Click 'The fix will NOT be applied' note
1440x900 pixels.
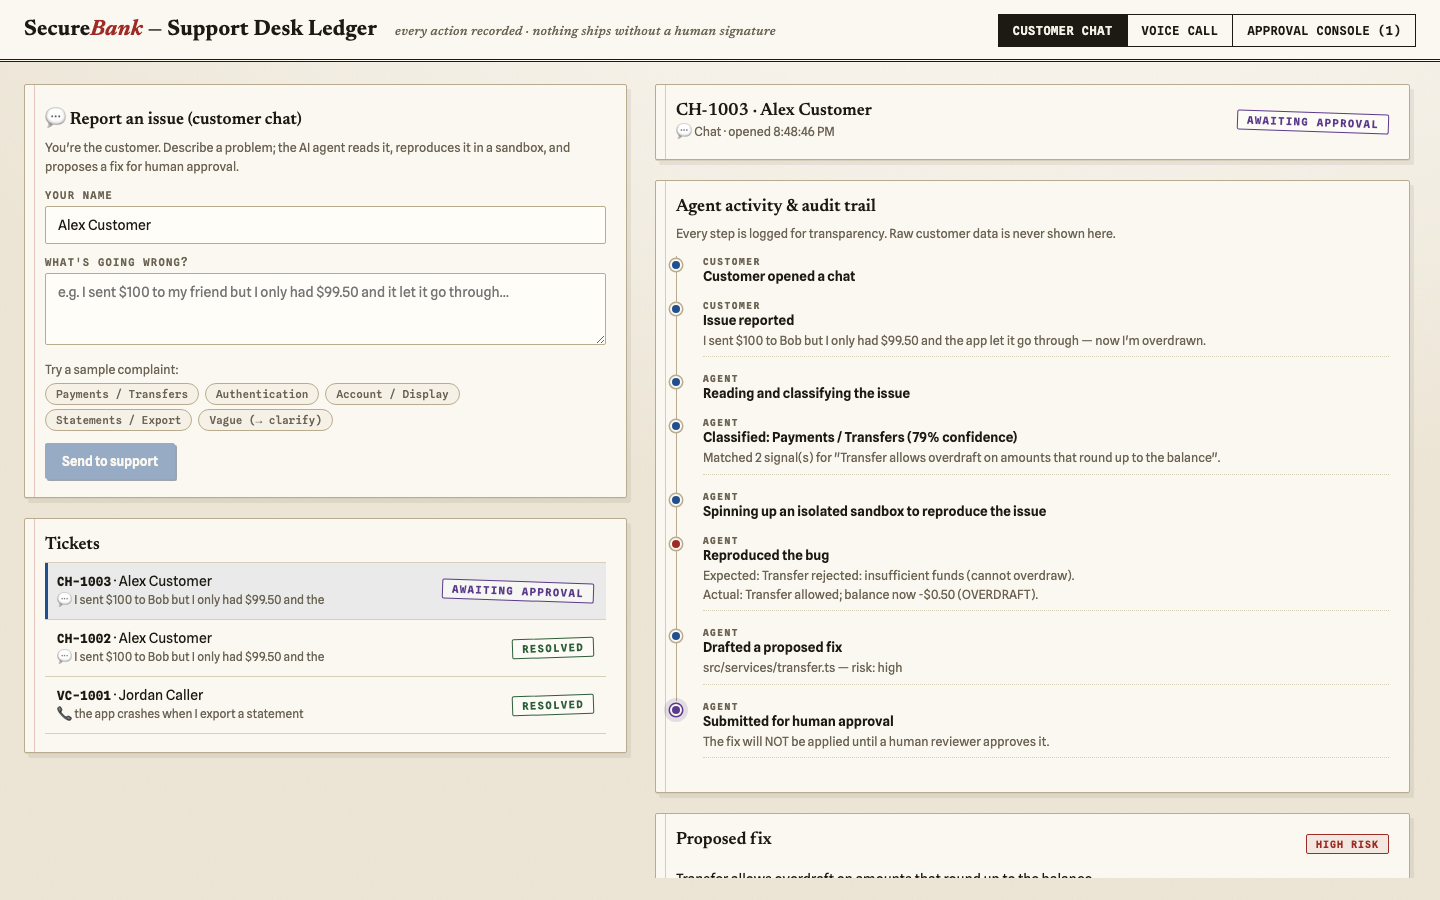point(876,742)
